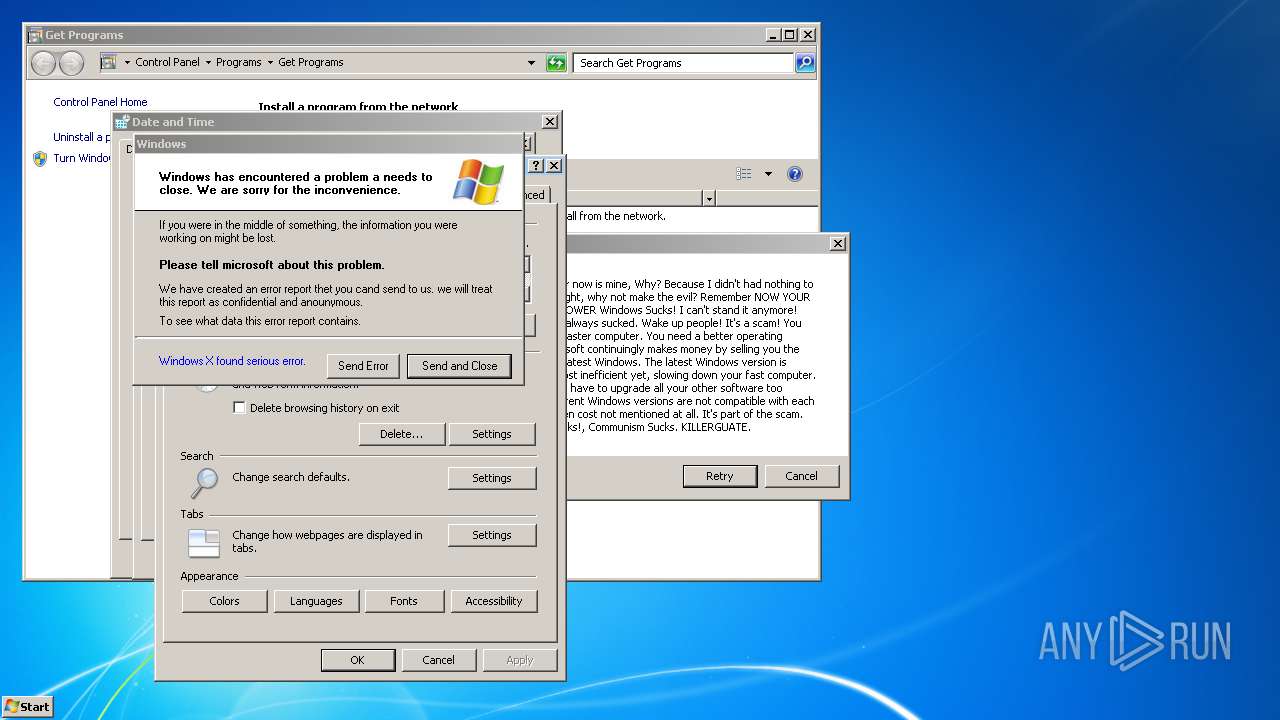Click the Date and Time title bar icon
This screenshot has width=1280, height=720.
(x=122, y=122)
